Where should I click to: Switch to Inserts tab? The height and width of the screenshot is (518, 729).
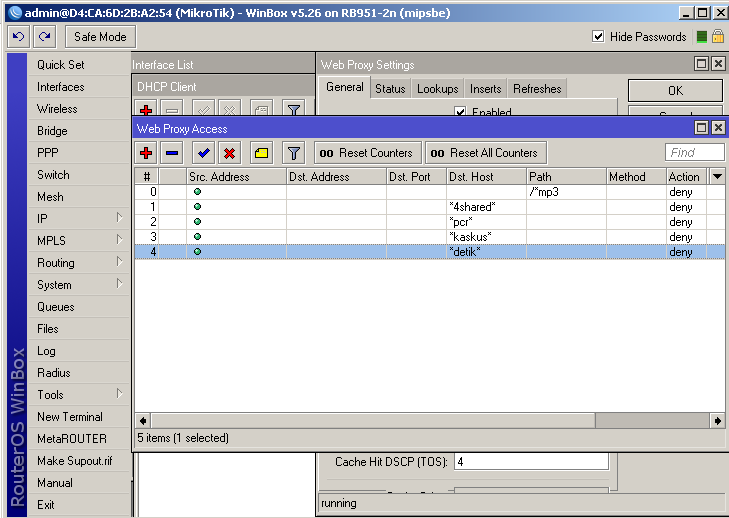pyautogui.click(x=485, y=89)
